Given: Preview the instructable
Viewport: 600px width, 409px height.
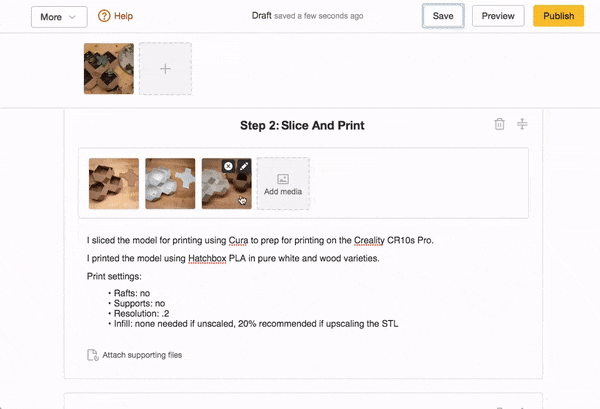Looking at the screenshot, I should 498,17.
